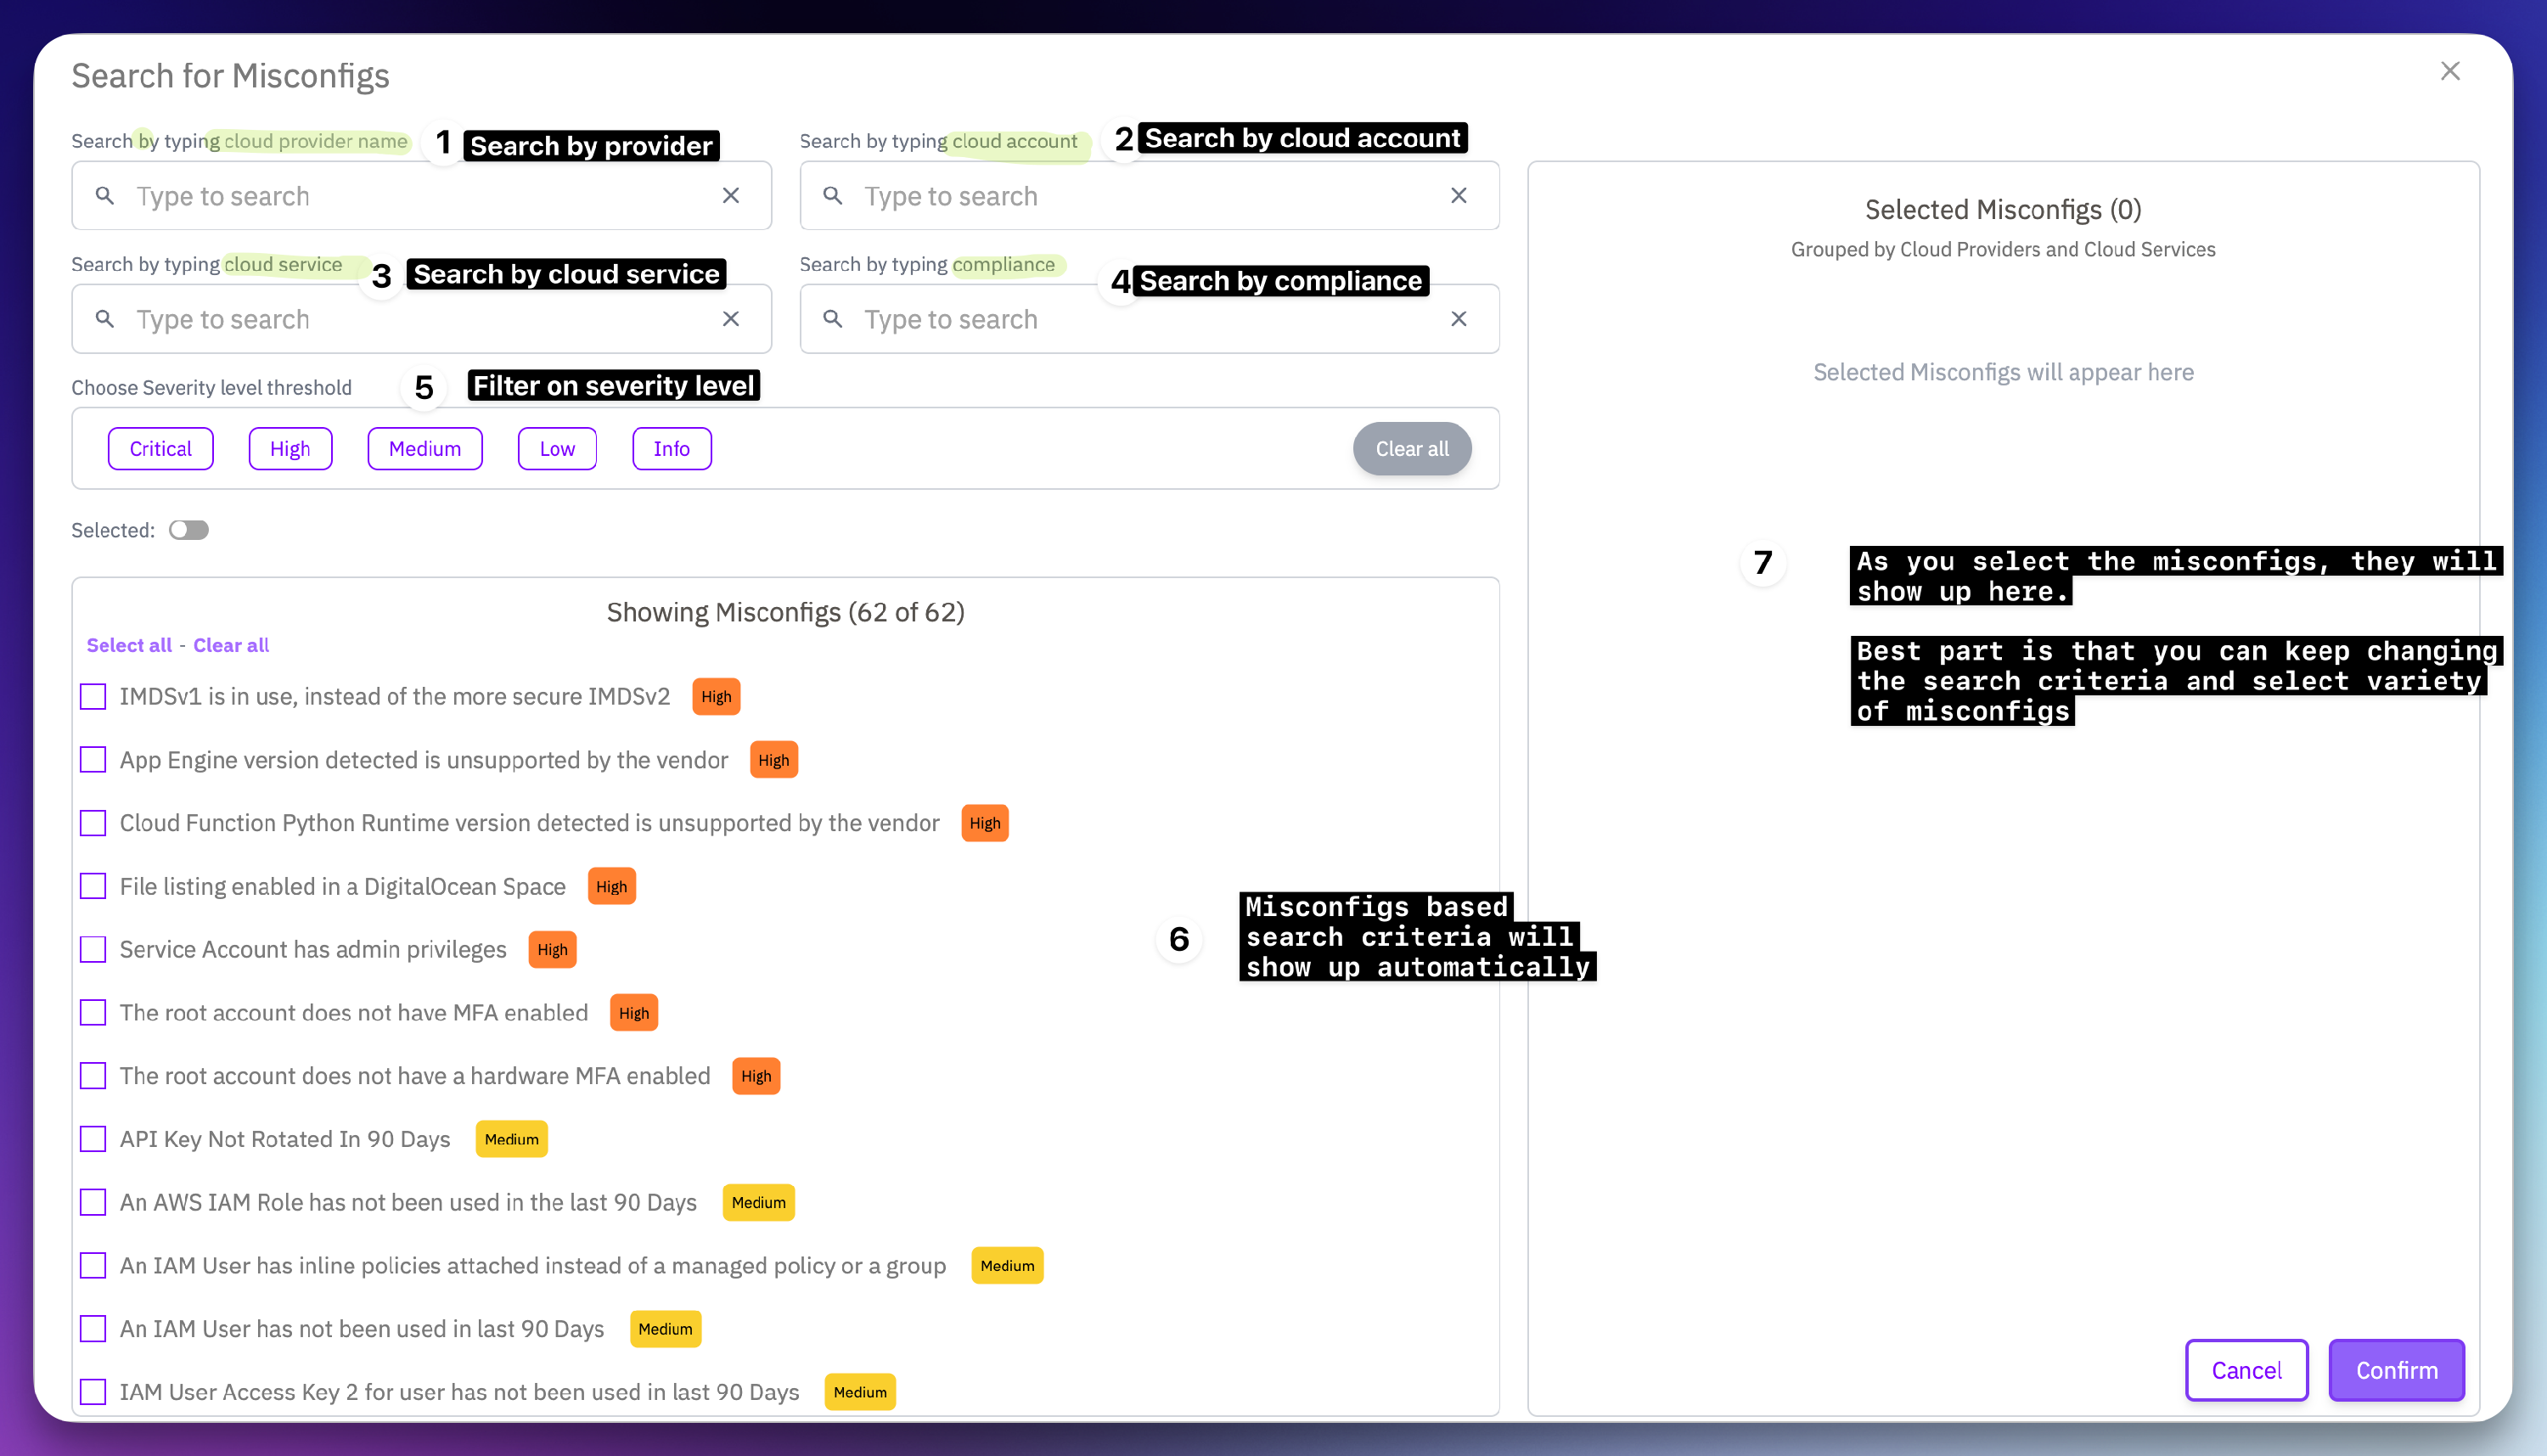Select the Critical severity filter
This screenshot has height=1456, width=2547.
[x=160, y=449]
